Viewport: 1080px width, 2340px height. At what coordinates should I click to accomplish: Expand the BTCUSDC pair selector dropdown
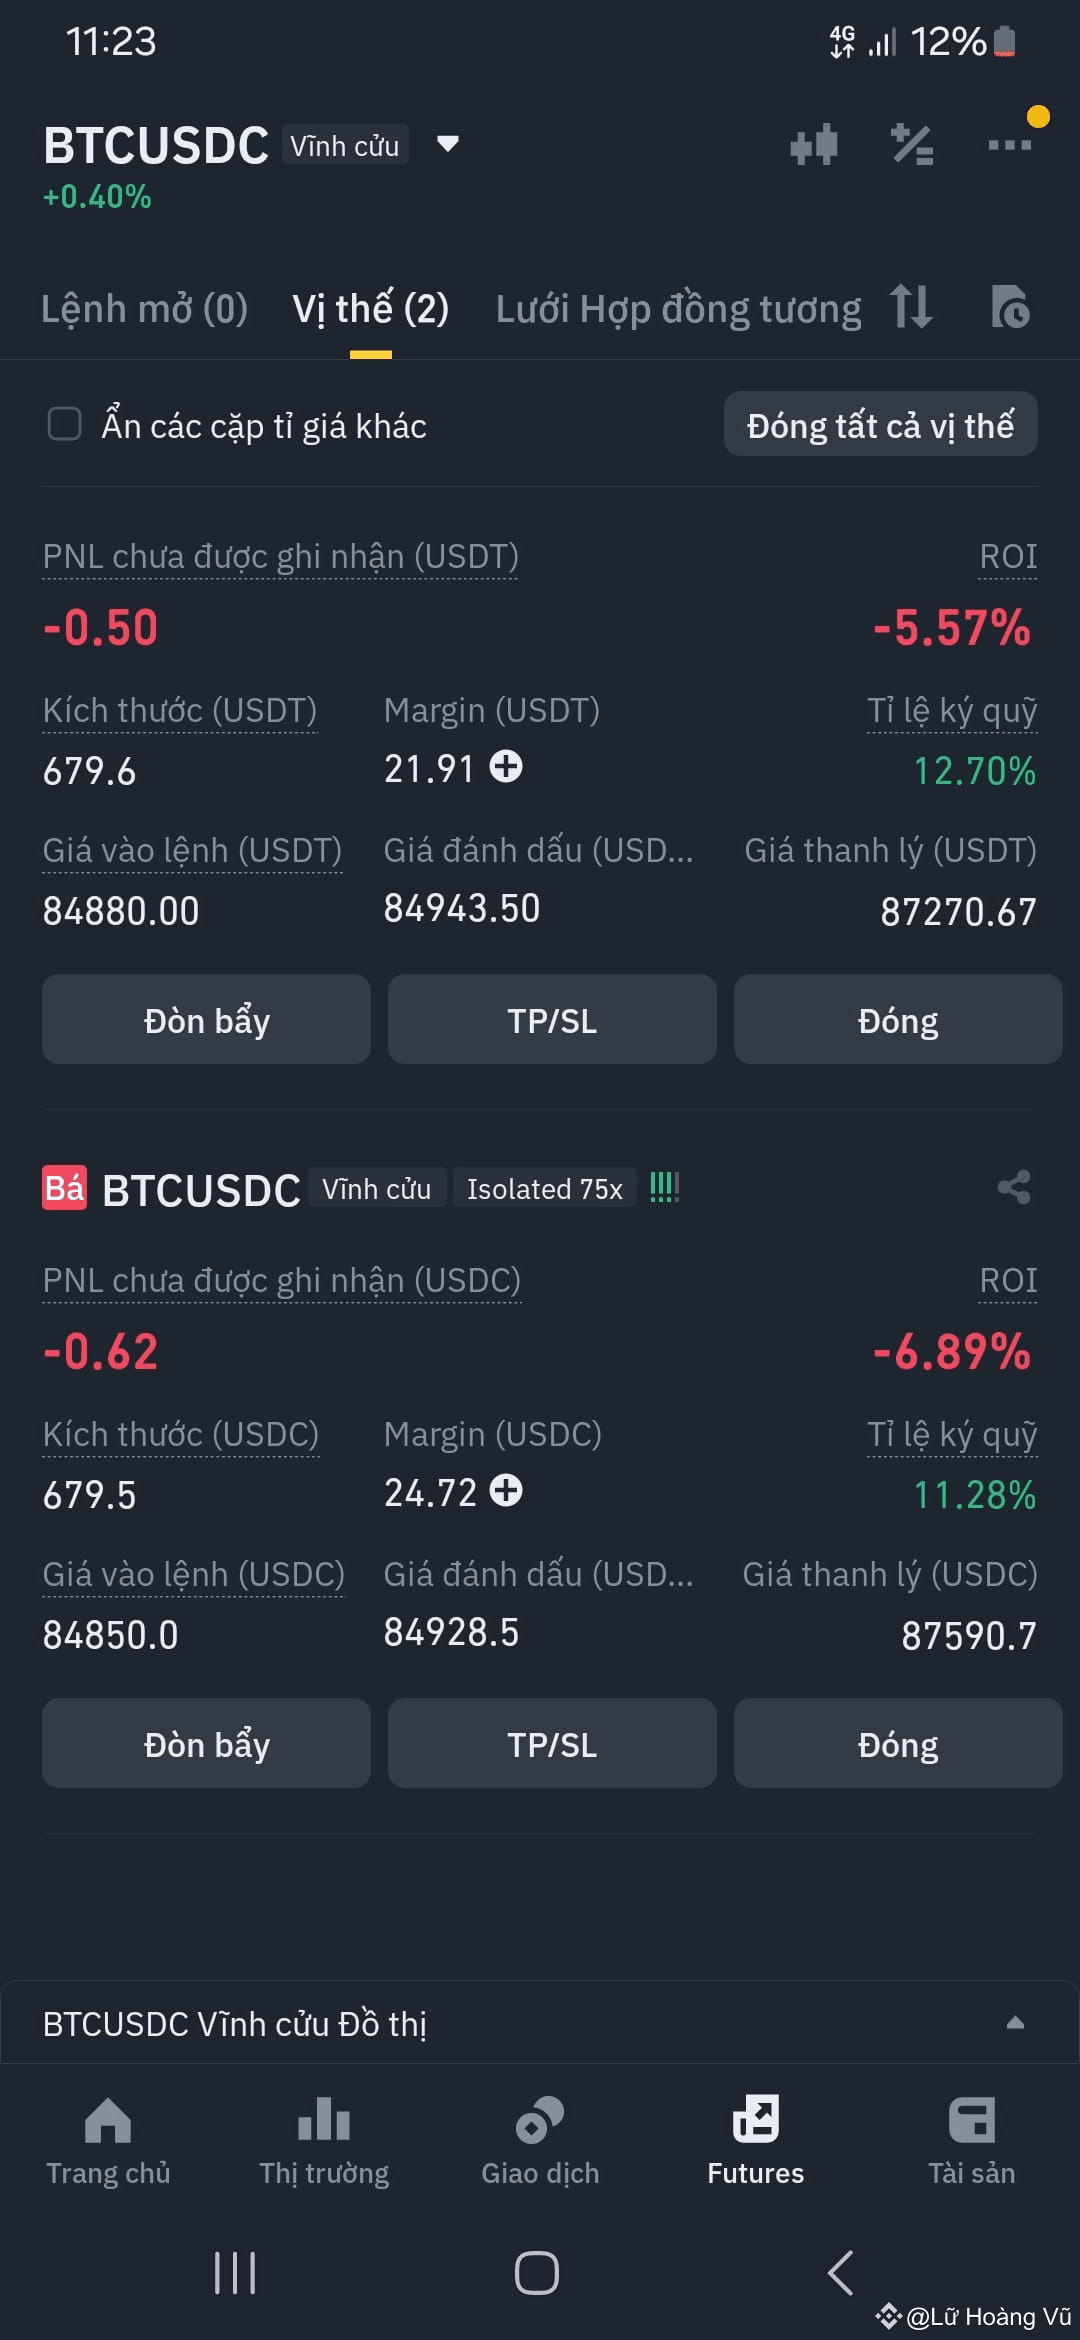[x=448, y=144]
